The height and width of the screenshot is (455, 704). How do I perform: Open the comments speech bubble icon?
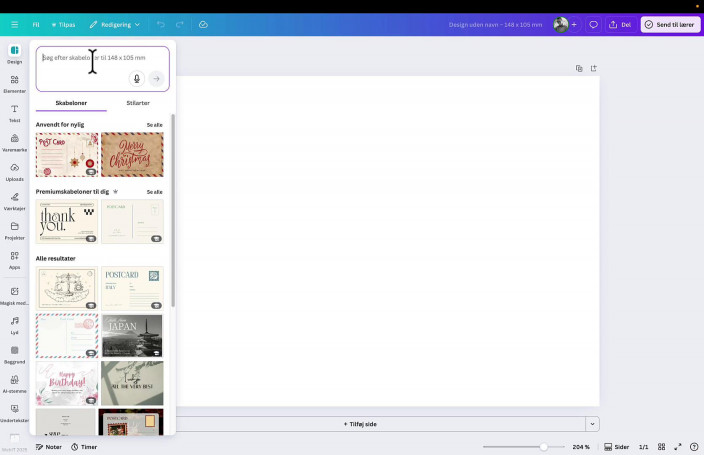tap(593, 24)
